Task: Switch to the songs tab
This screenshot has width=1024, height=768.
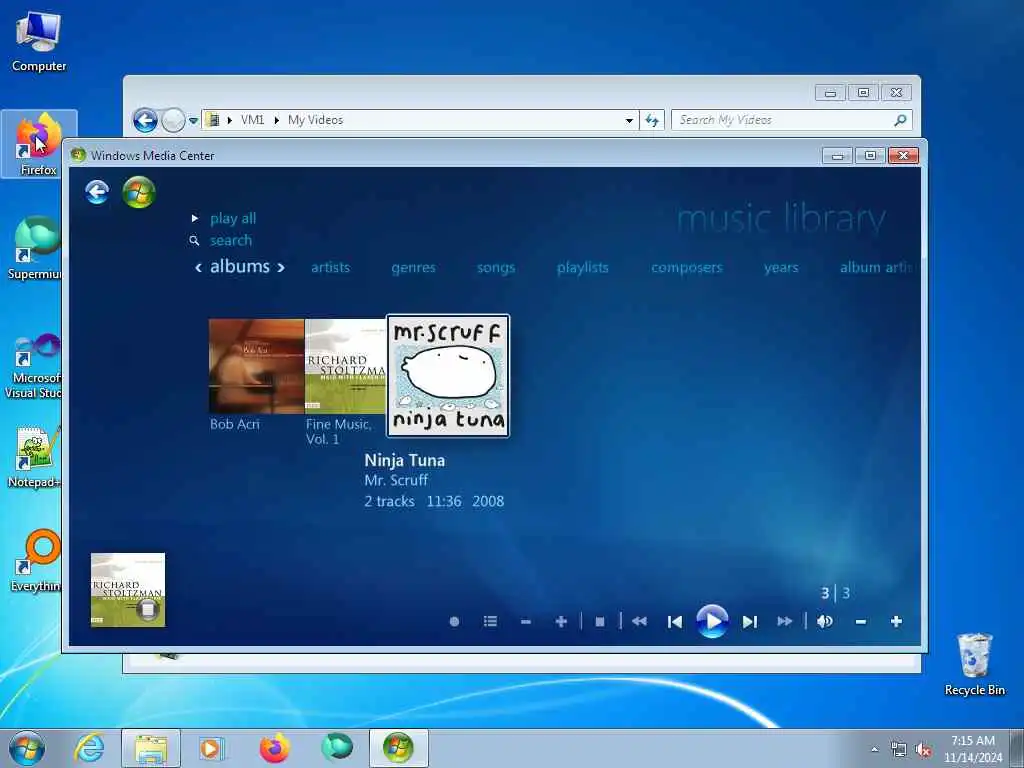Action: [x=496, y=267]
